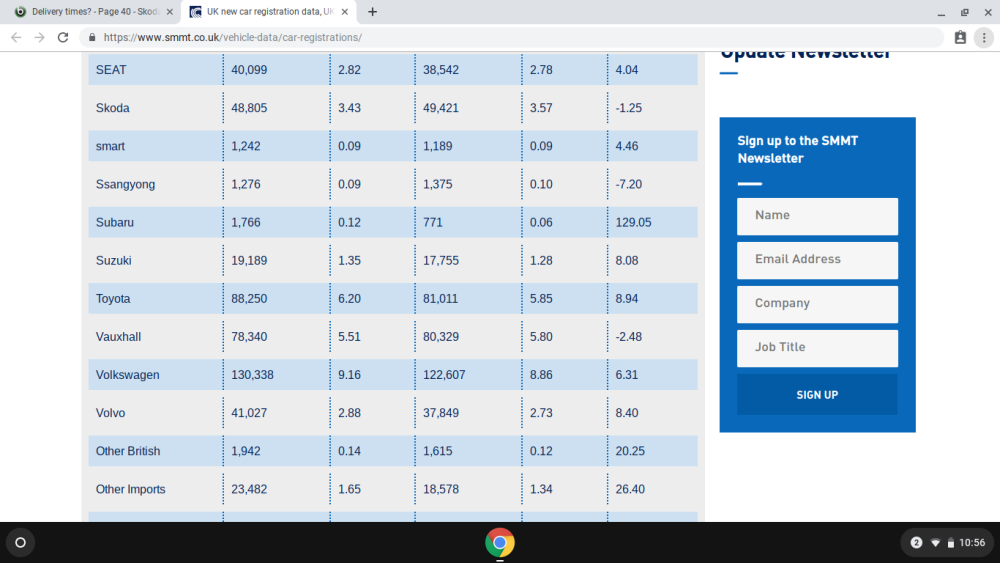
Task: Submit the newsletter SIGN UP button
Action: coord(818,395)
